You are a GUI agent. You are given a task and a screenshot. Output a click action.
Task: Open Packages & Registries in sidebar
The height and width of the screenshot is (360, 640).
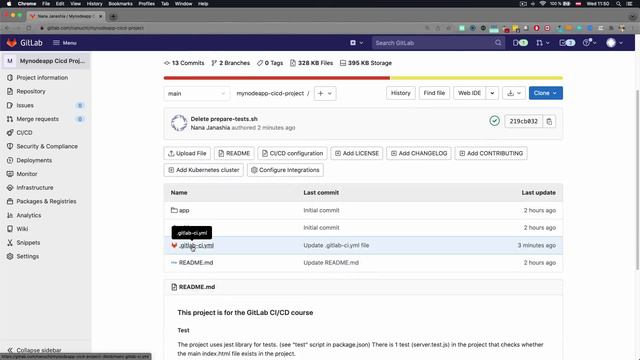[x=46, y=201]
